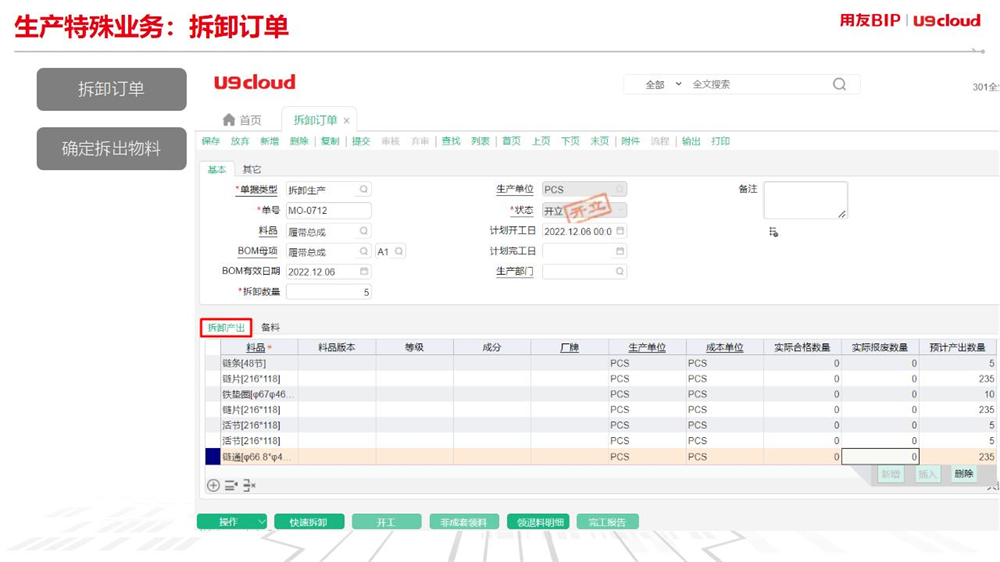
Task: Click the 快速拆卸 button
Action: click(x=309, y=522)
